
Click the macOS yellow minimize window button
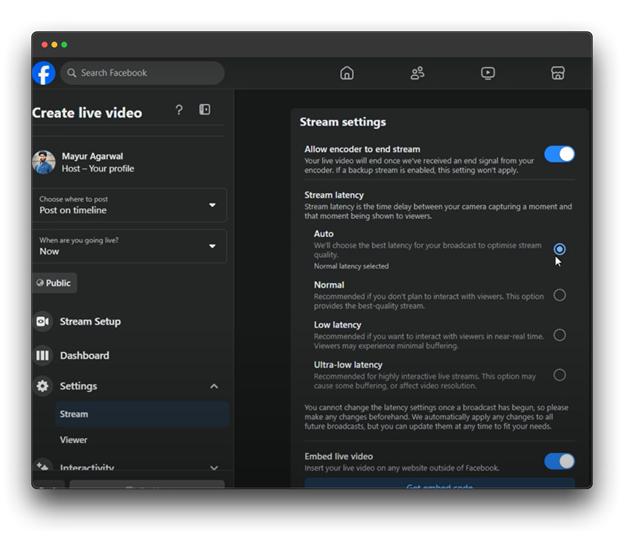click(55, 45)
